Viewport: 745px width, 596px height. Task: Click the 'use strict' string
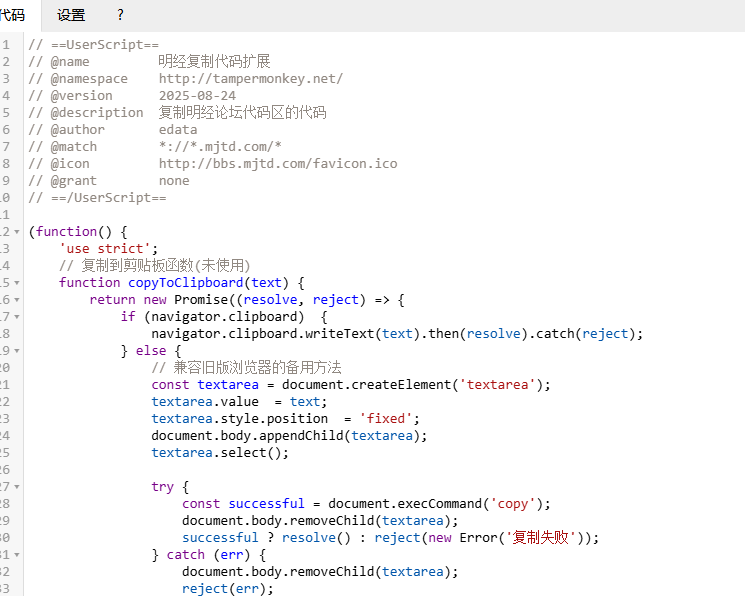click(x=105, y=249)
